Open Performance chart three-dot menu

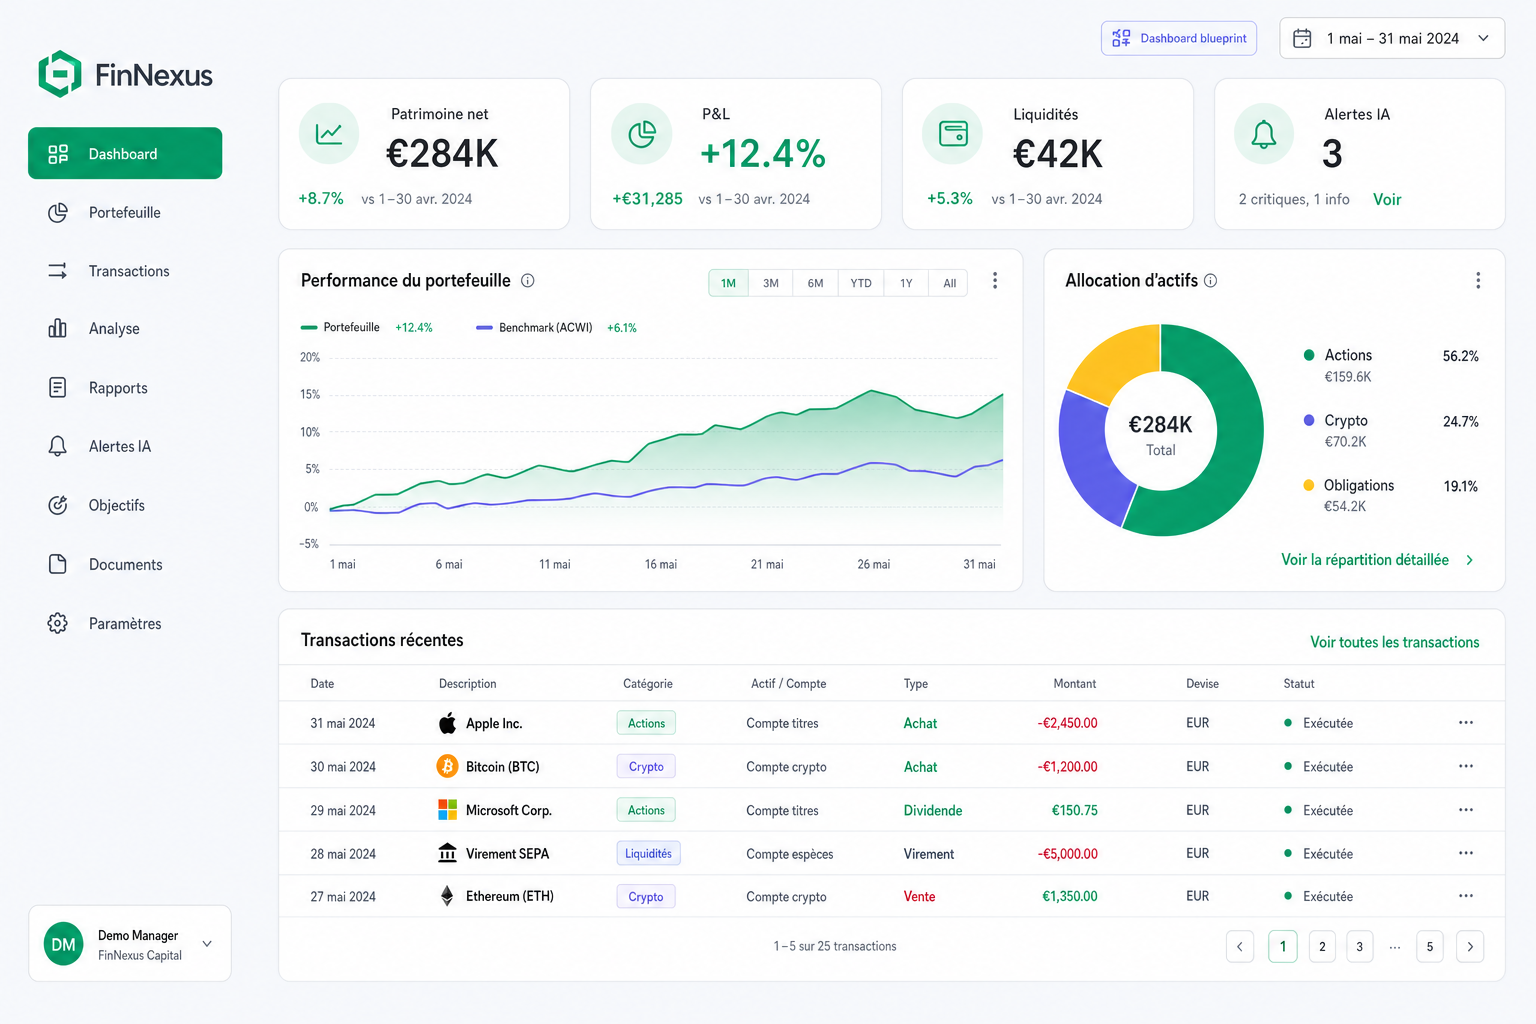(995, 281)
